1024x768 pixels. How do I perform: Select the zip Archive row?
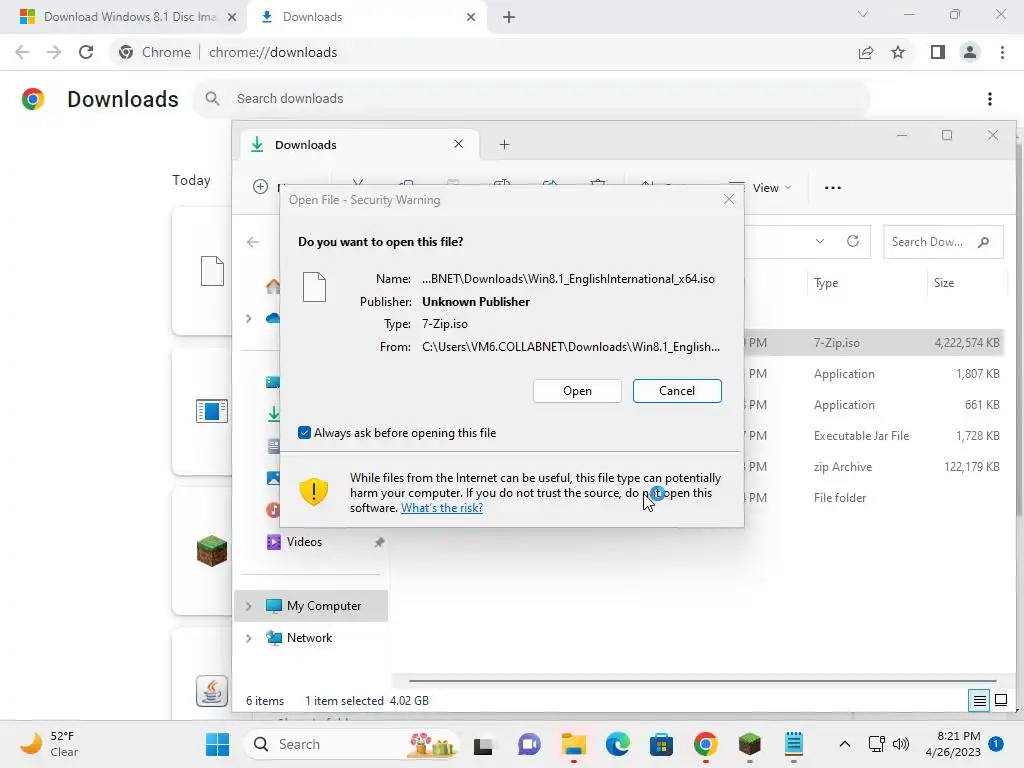873,467
